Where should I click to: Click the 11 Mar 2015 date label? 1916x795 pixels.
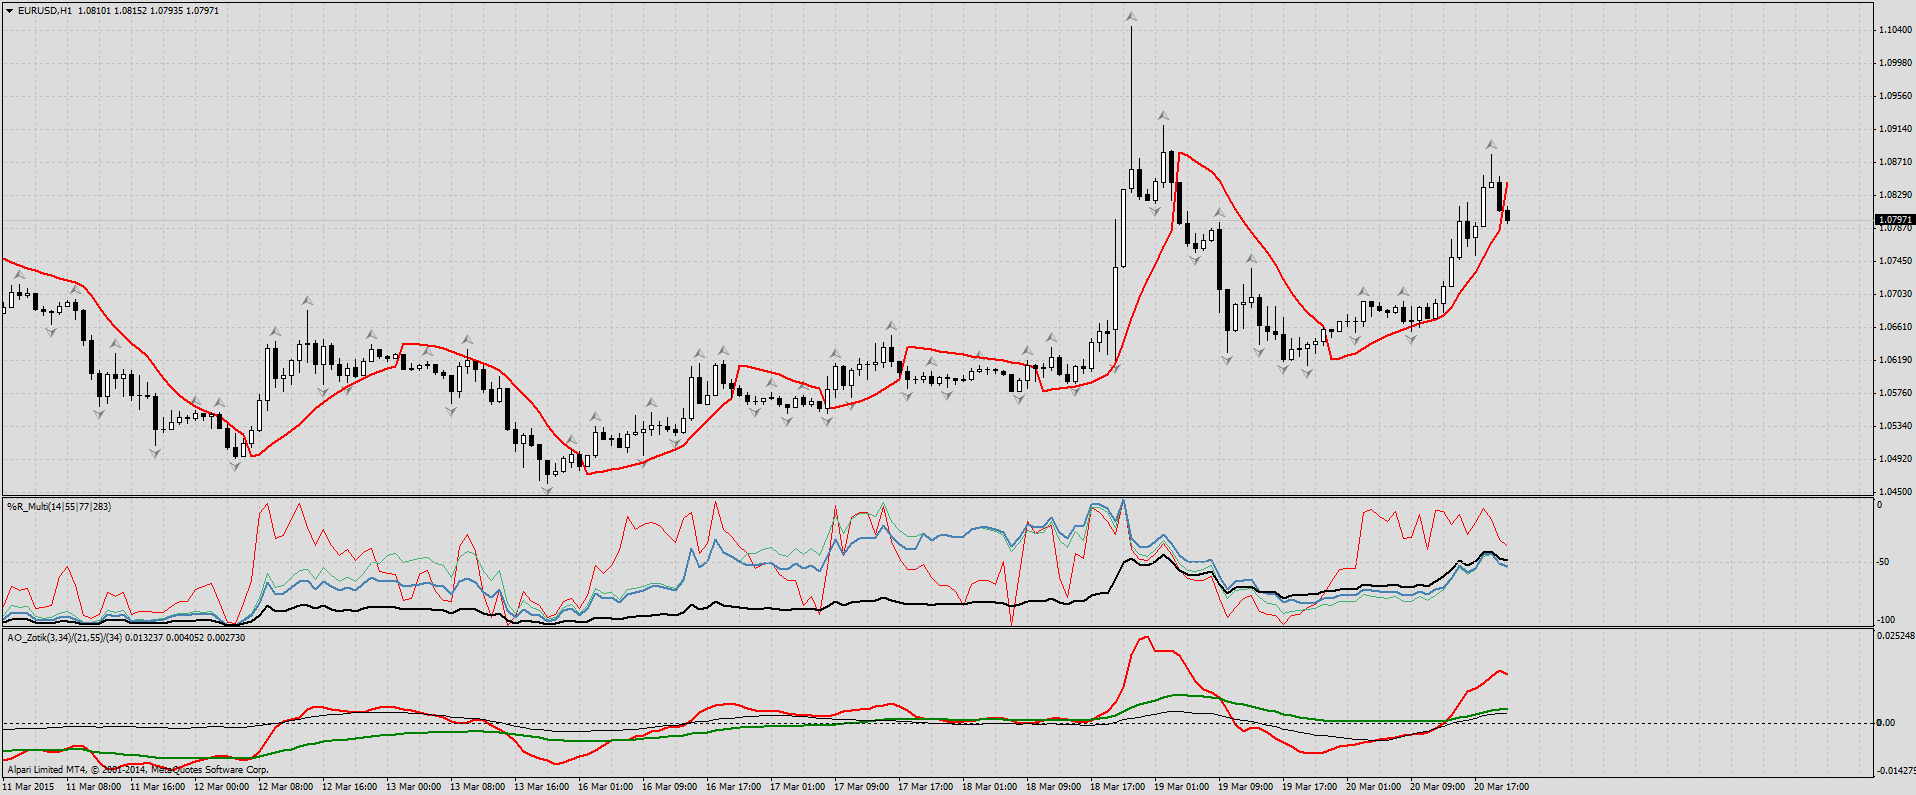pos(29,787)
